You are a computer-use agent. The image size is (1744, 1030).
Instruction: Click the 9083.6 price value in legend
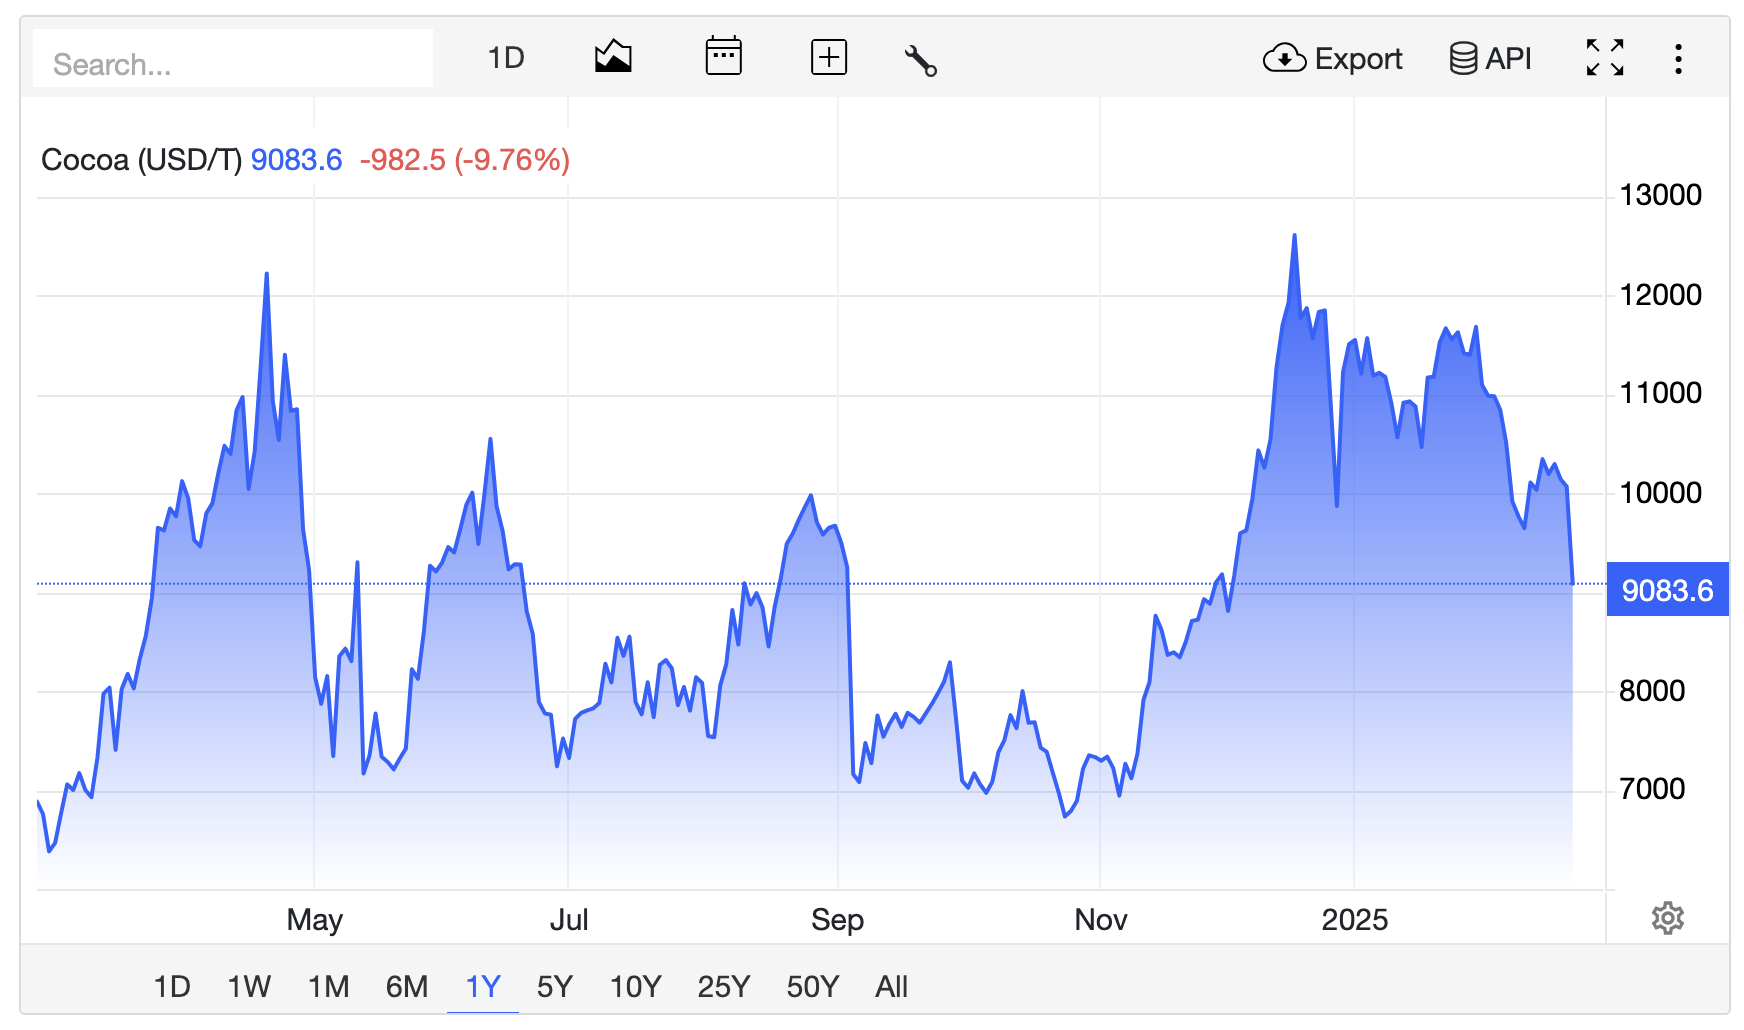[297, 160]
